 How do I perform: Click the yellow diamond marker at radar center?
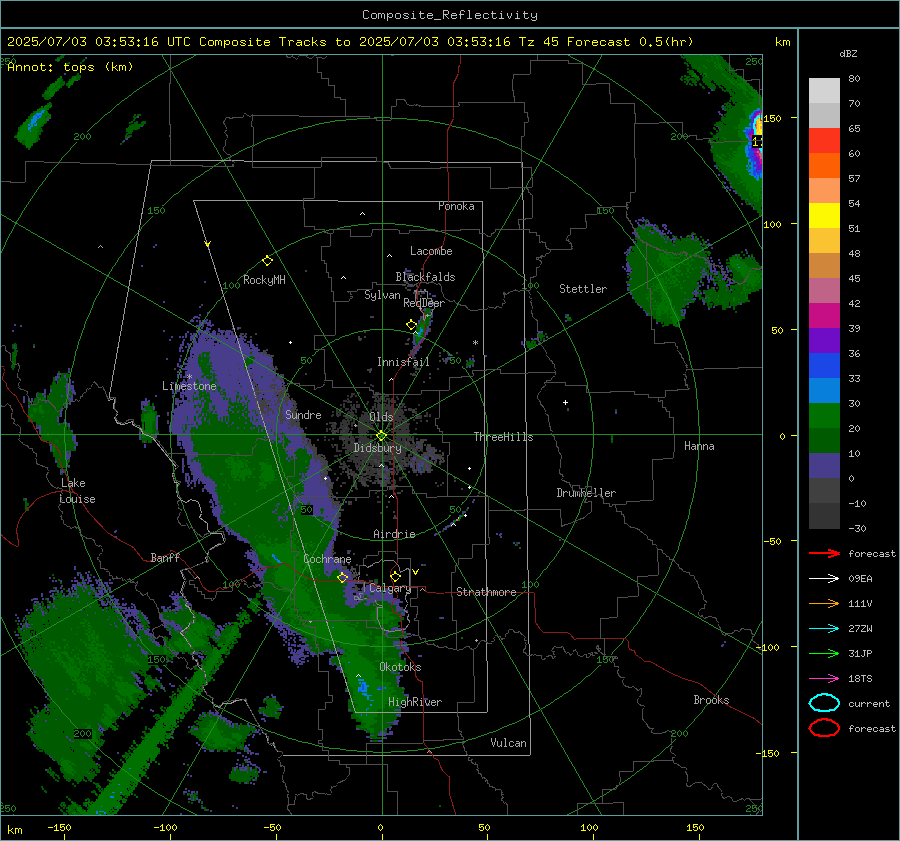(382, 436)
